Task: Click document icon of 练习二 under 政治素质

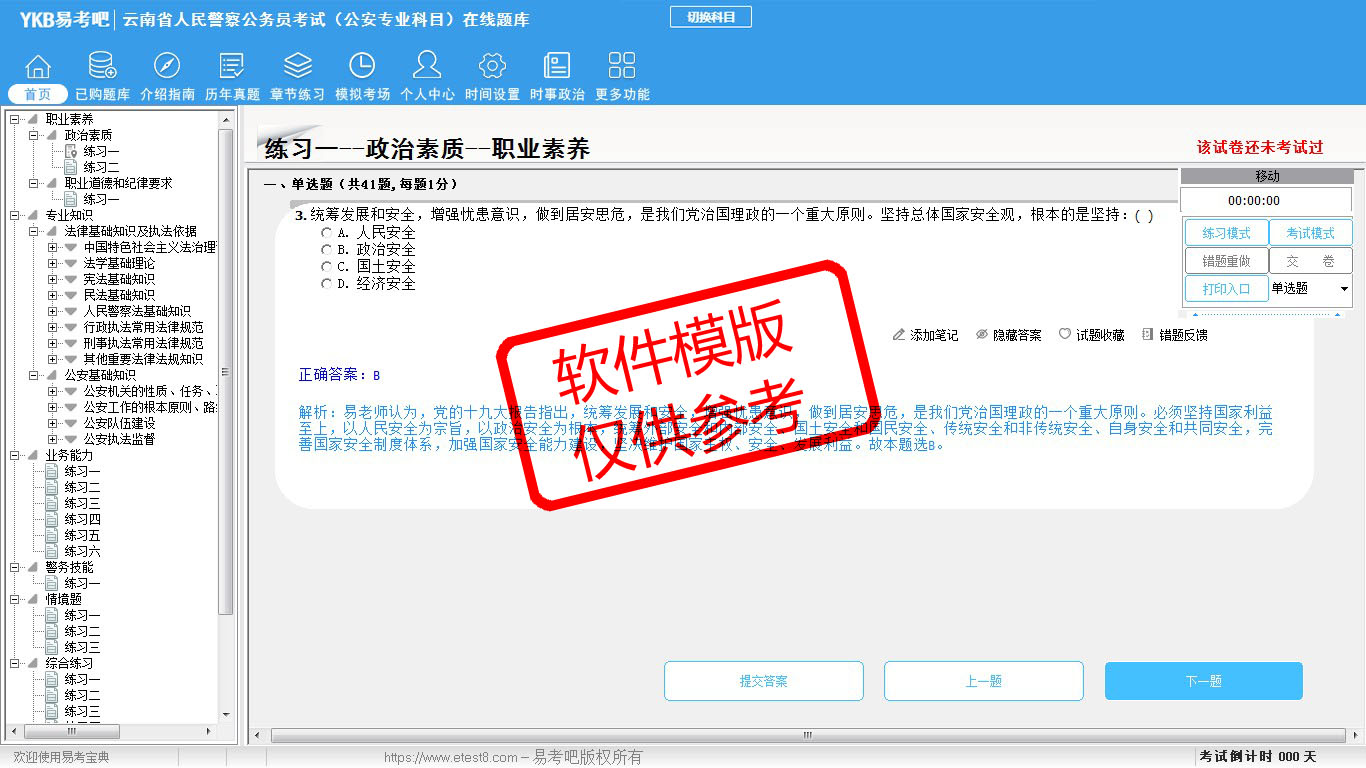Action: (71, 167)
